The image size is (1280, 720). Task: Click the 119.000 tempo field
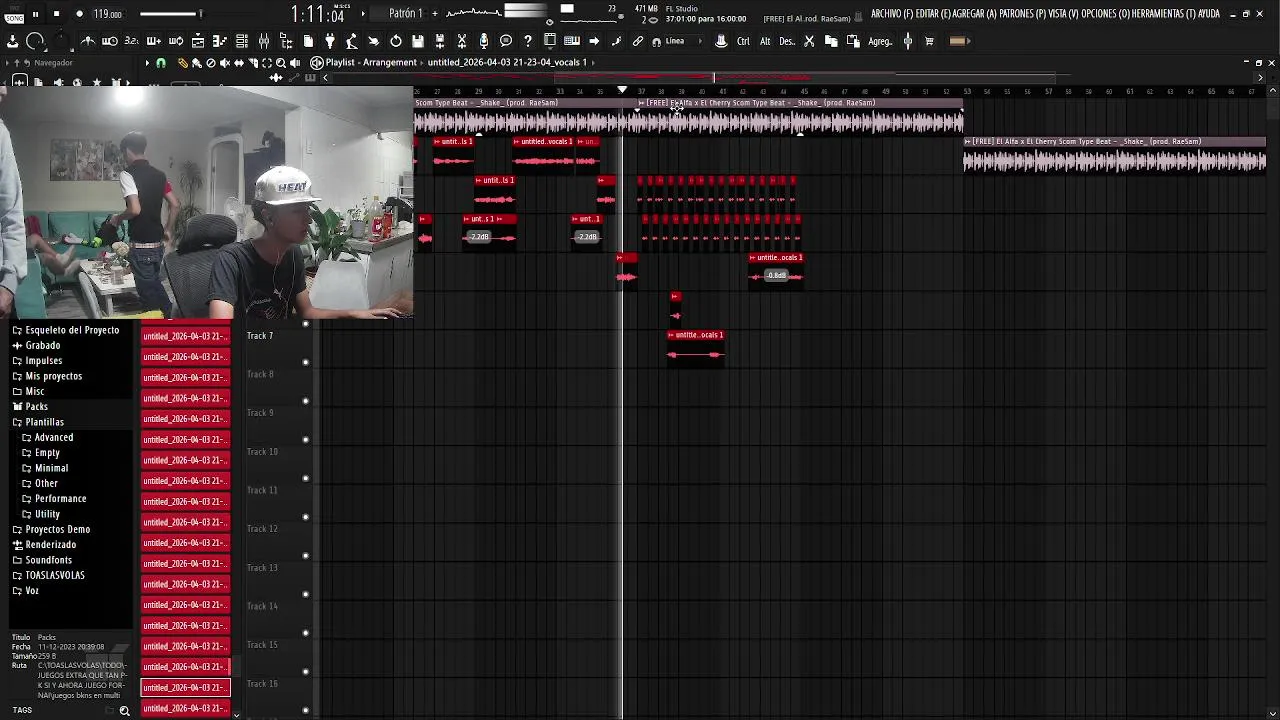pyautogui.click(x=108, y=14)
